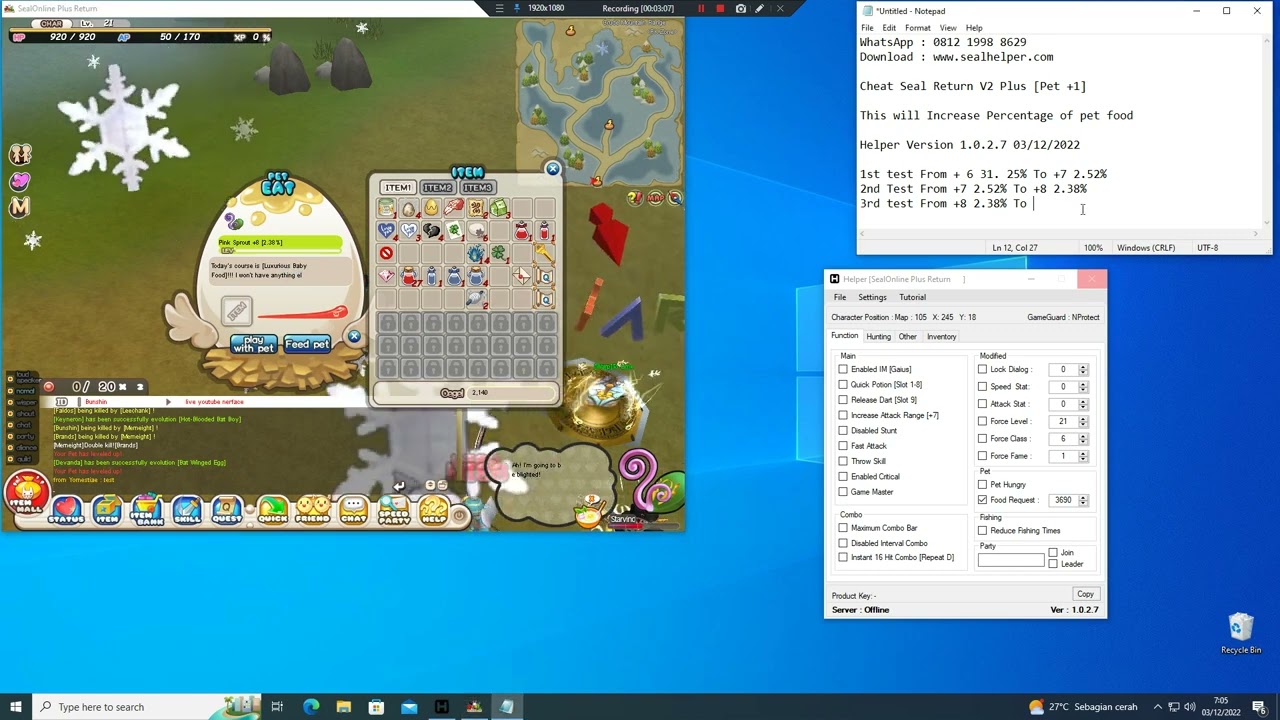Click the recorder camera screenshot icon
This screenshot has height=720, width=1280.
click(740, 9)
